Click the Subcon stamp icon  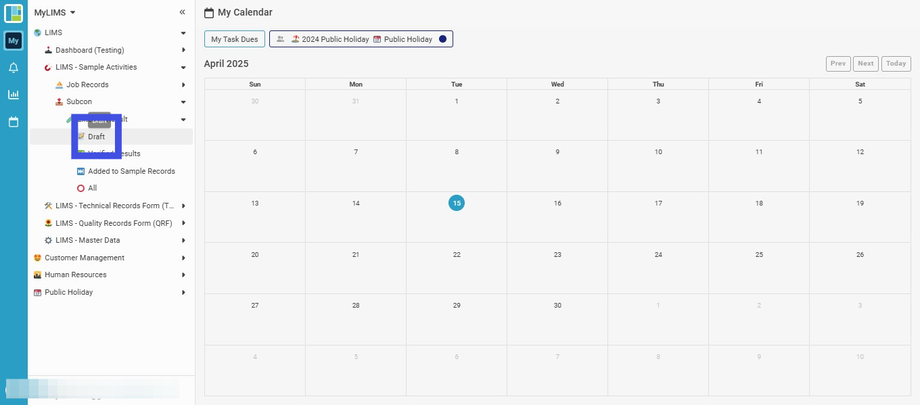[x=59, y=102]
